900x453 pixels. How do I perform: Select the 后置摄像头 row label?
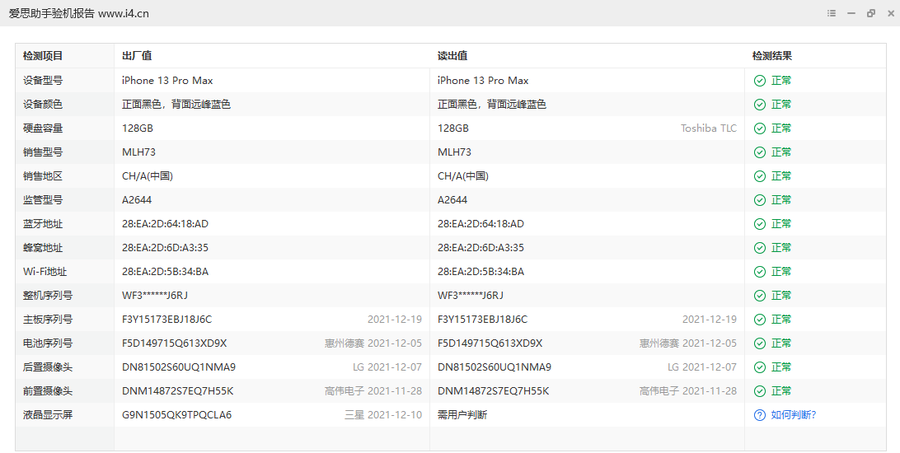coord(48,367)
